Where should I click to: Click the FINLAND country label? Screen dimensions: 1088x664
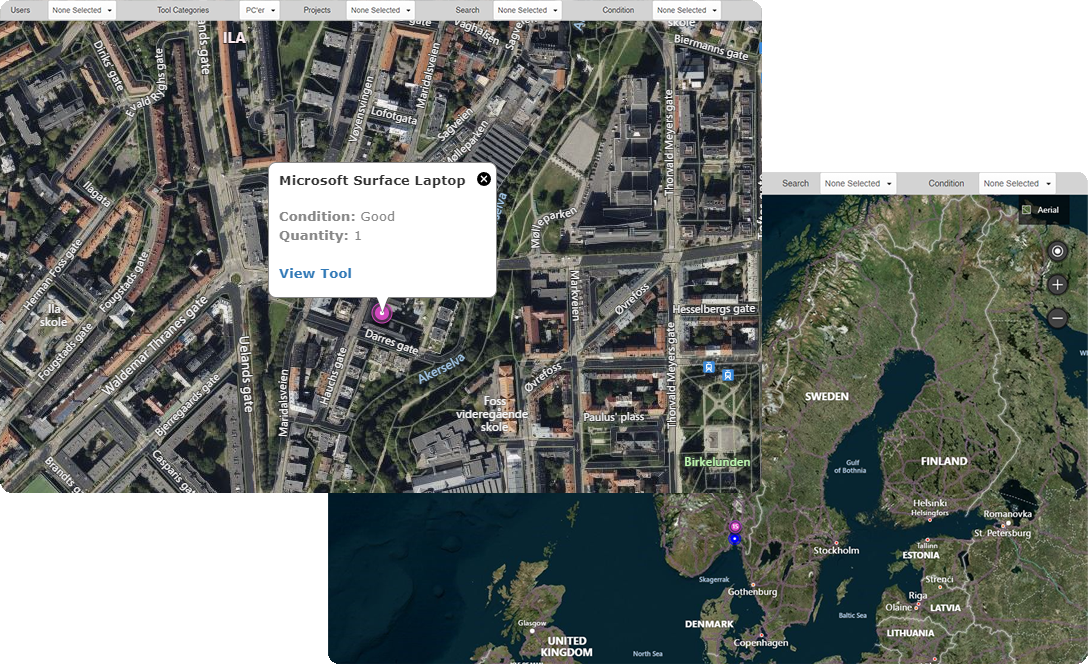tap(944, 461)
